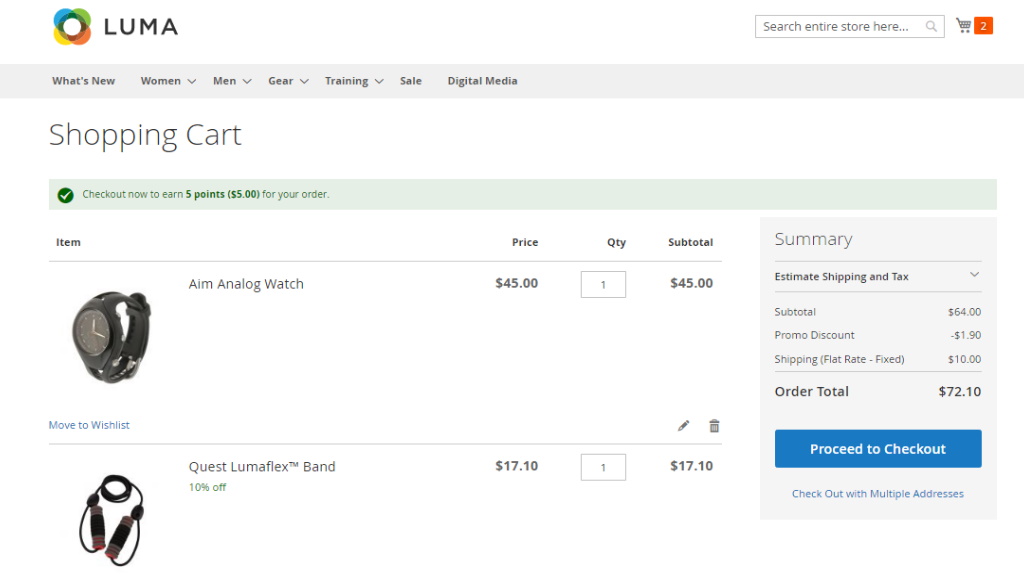Click the Promo Discount label
This screenshot has width=1024, height=576.
pos(814,335)
